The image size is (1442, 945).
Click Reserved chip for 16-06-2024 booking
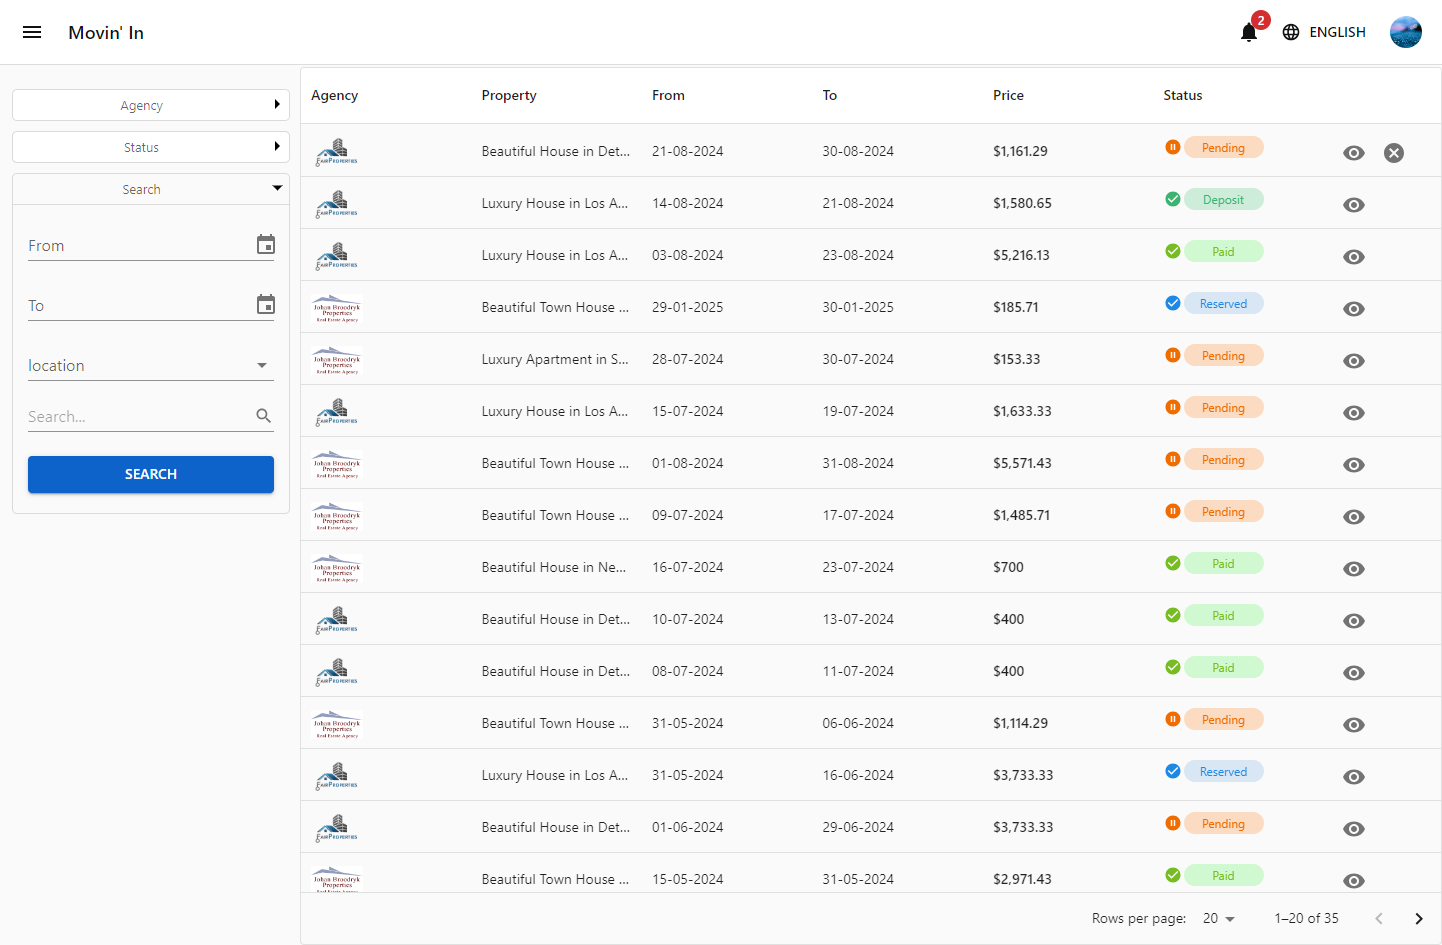[1223, 771]
